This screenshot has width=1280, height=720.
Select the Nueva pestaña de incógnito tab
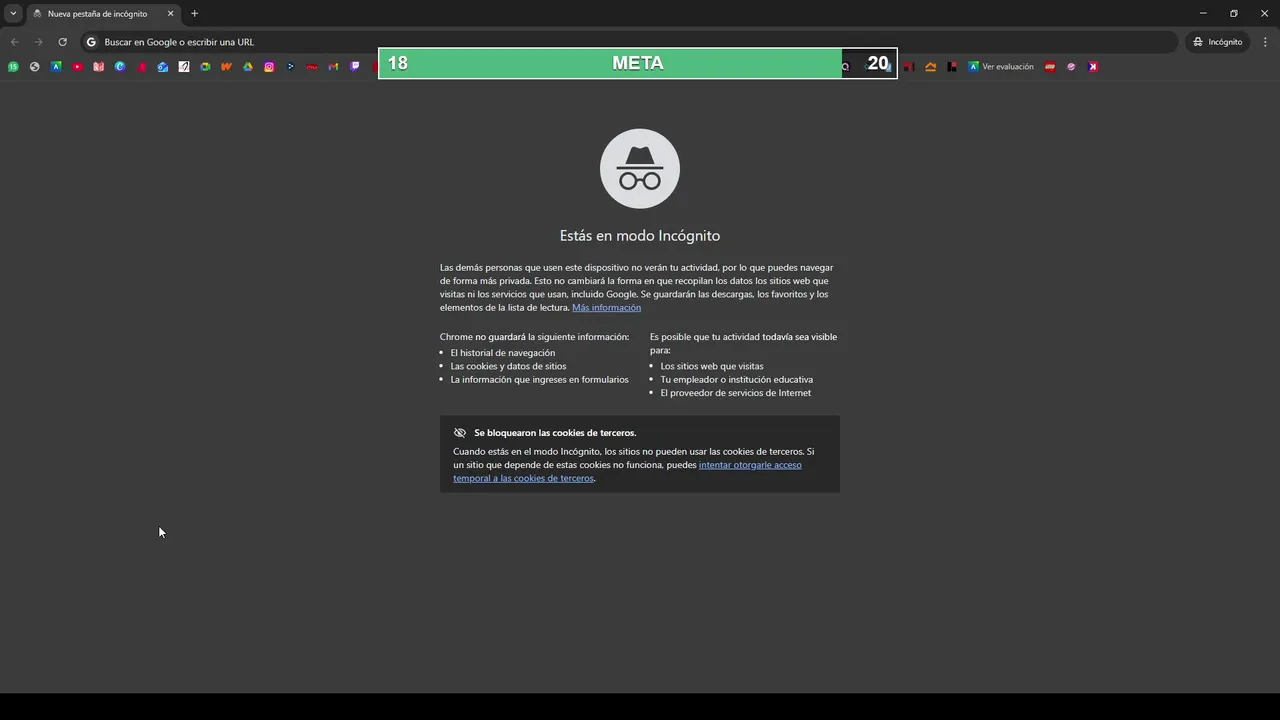97,14
